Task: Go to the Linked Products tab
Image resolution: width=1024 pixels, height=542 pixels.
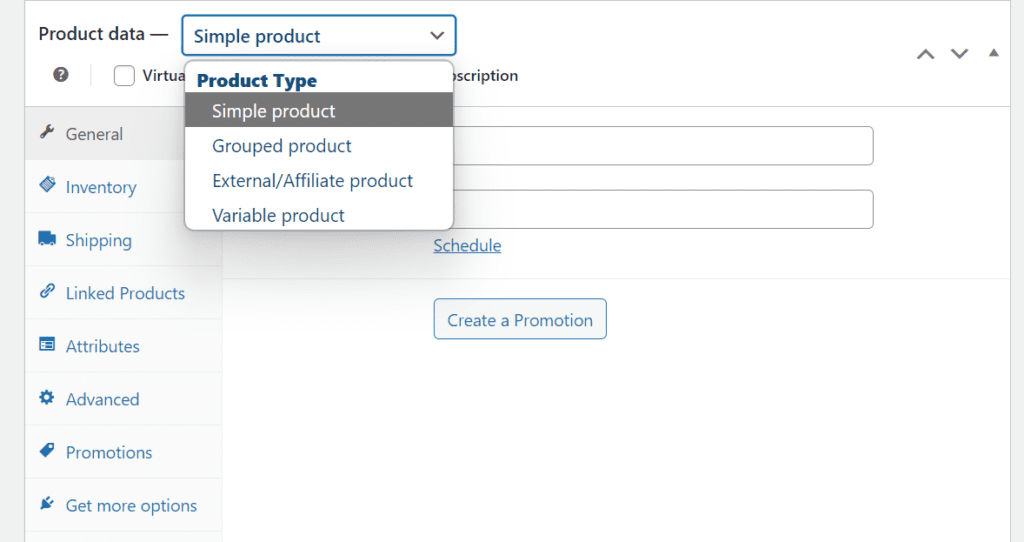Action: point(123,293)
